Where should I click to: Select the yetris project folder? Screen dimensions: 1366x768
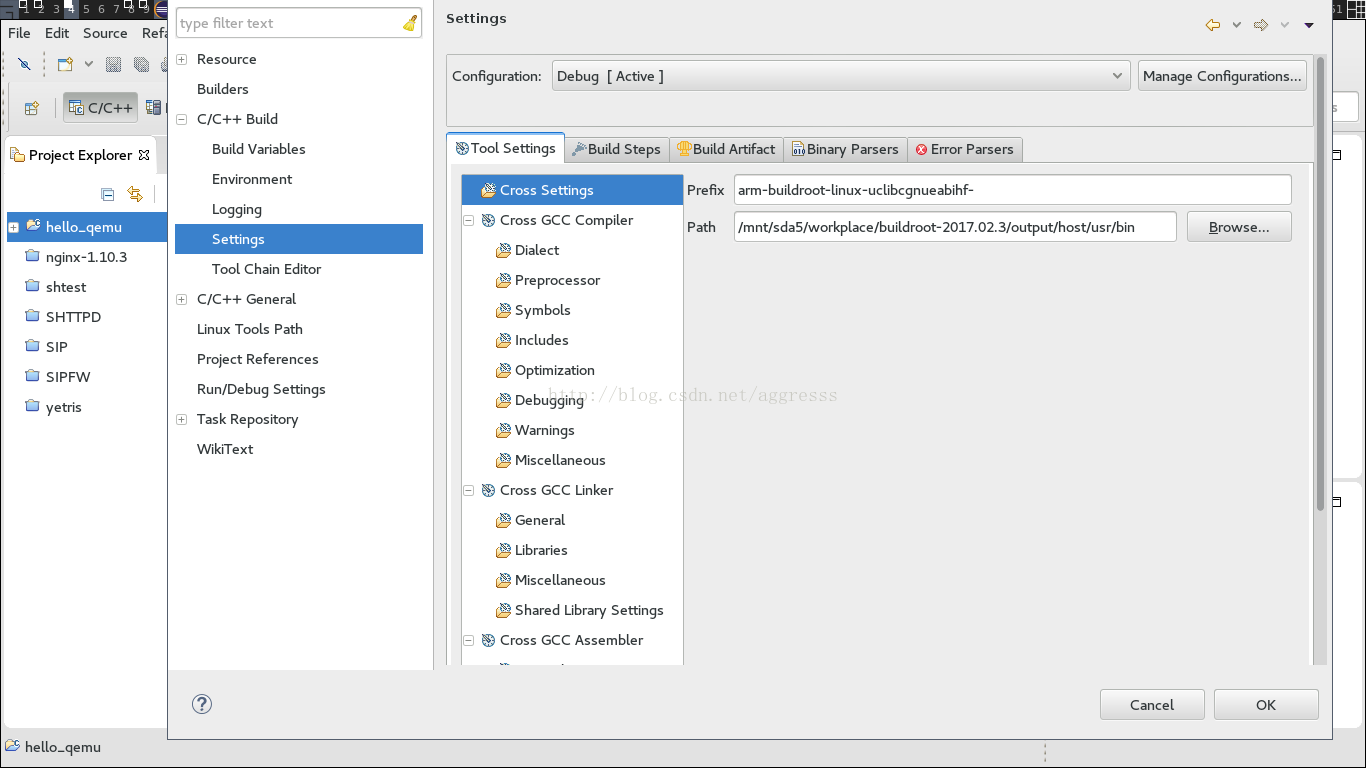(x=64, y=407)
